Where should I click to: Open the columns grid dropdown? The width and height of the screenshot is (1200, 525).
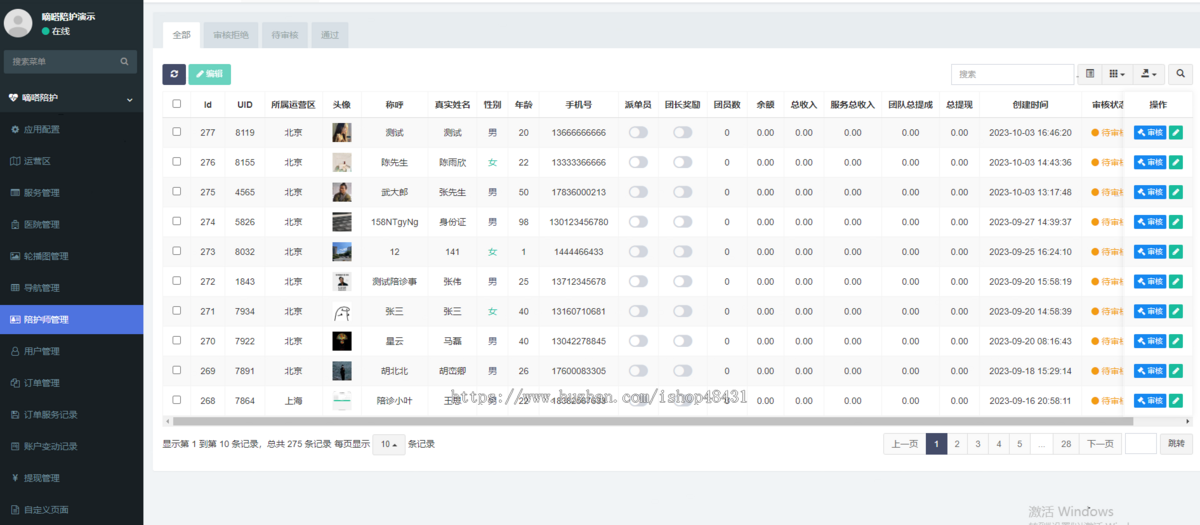(x=1119, y=74)
